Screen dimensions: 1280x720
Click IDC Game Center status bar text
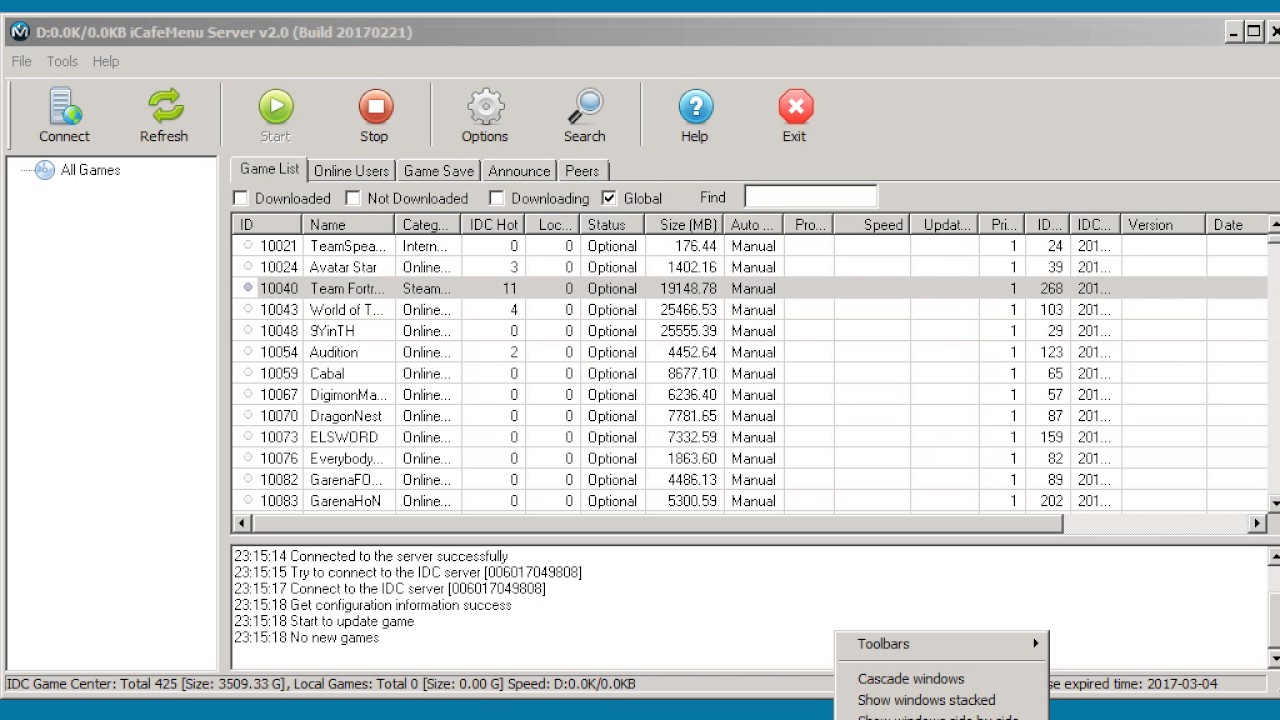321,684
